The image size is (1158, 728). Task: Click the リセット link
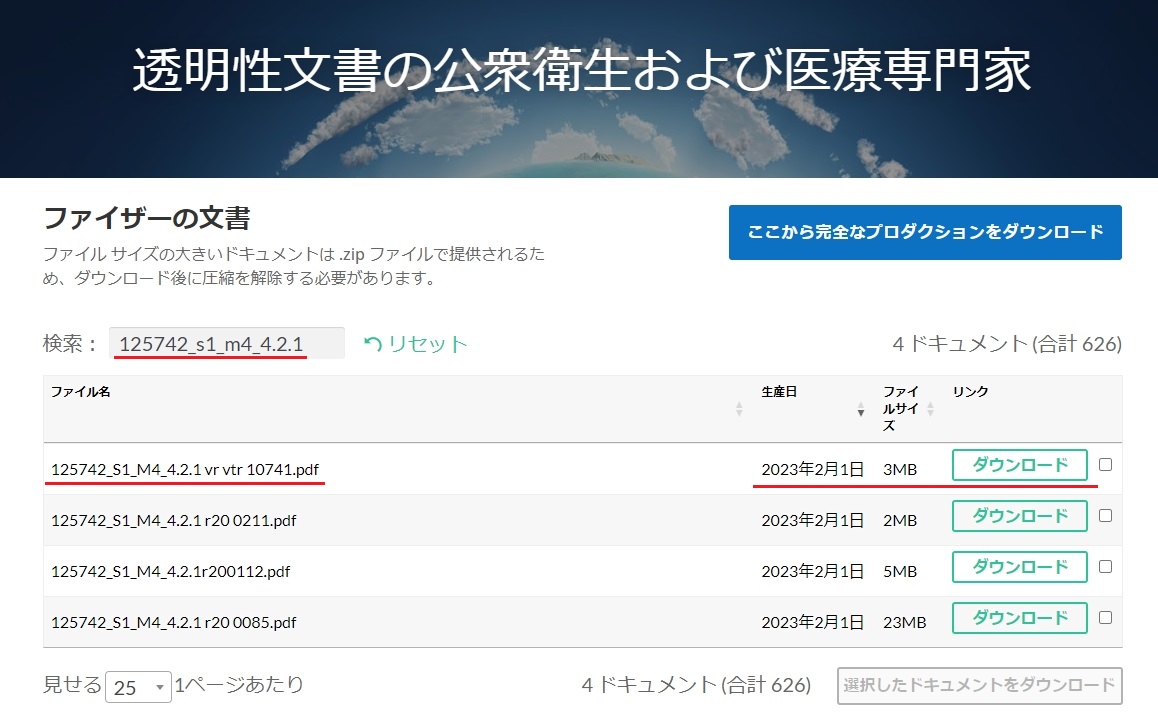[x=428, y=344]
